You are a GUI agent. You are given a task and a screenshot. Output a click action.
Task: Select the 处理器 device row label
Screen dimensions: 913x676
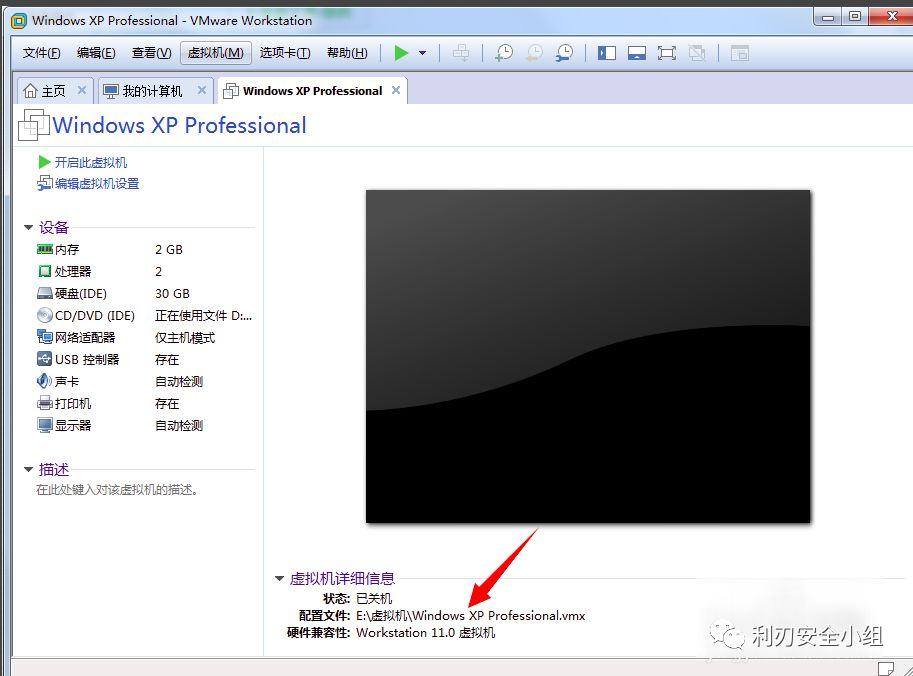pyautogui.click(x=73, y=271)
